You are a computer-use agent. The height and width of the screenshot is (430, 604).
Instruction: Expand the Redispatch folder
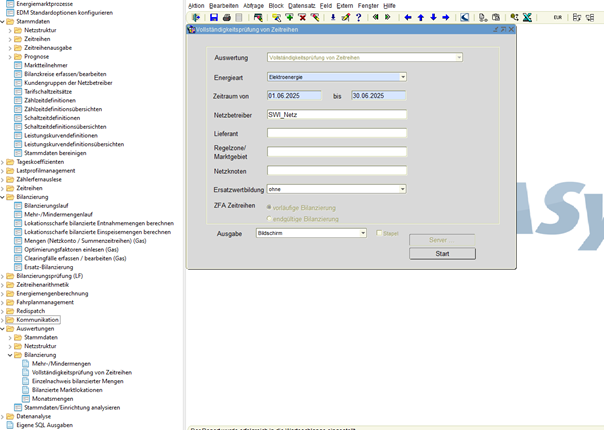pos(2,311)
